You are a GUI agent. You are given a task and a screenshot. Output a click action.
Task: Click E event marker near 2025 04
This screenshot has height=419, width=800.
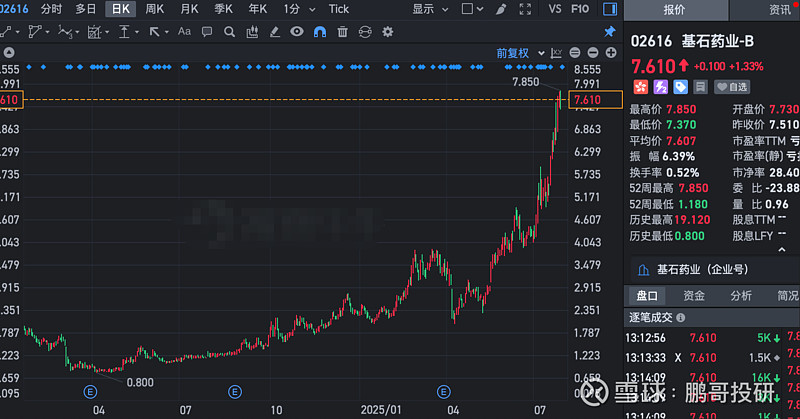pos(443,392)
